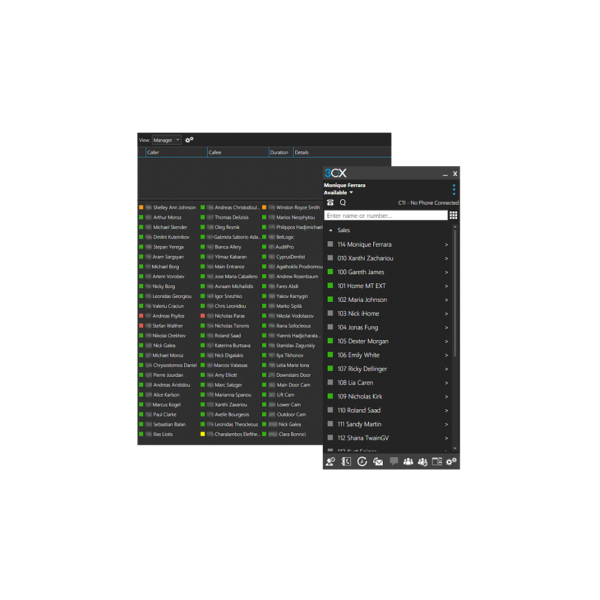Click red status square of Andreas Phylios
Image resolution: width=600 pixels, height=600 pixels.
pyautogui.click(x=141, y=316)
